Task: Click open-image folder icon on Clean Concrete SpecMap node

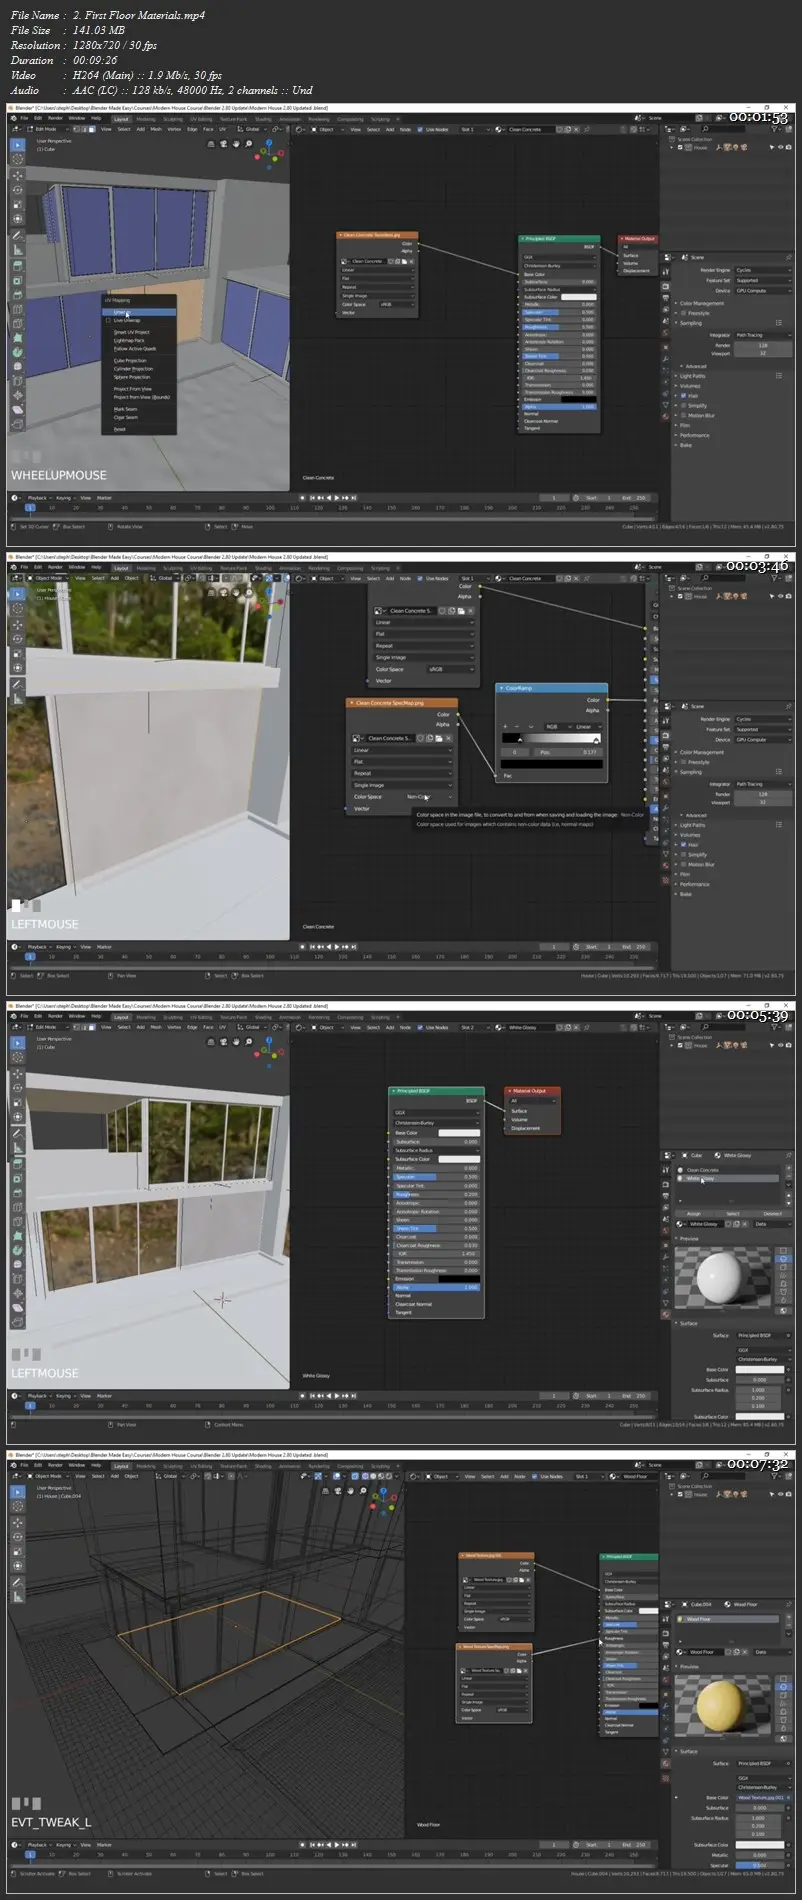Action: coord(439,738)
